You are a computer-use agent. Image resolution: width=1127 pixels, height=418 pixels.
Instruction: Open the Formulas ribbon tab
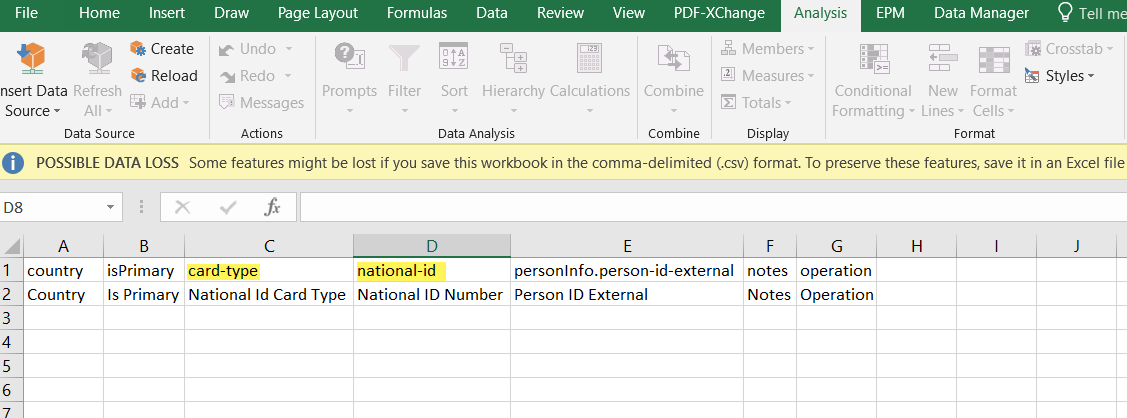tap(417, 13)
